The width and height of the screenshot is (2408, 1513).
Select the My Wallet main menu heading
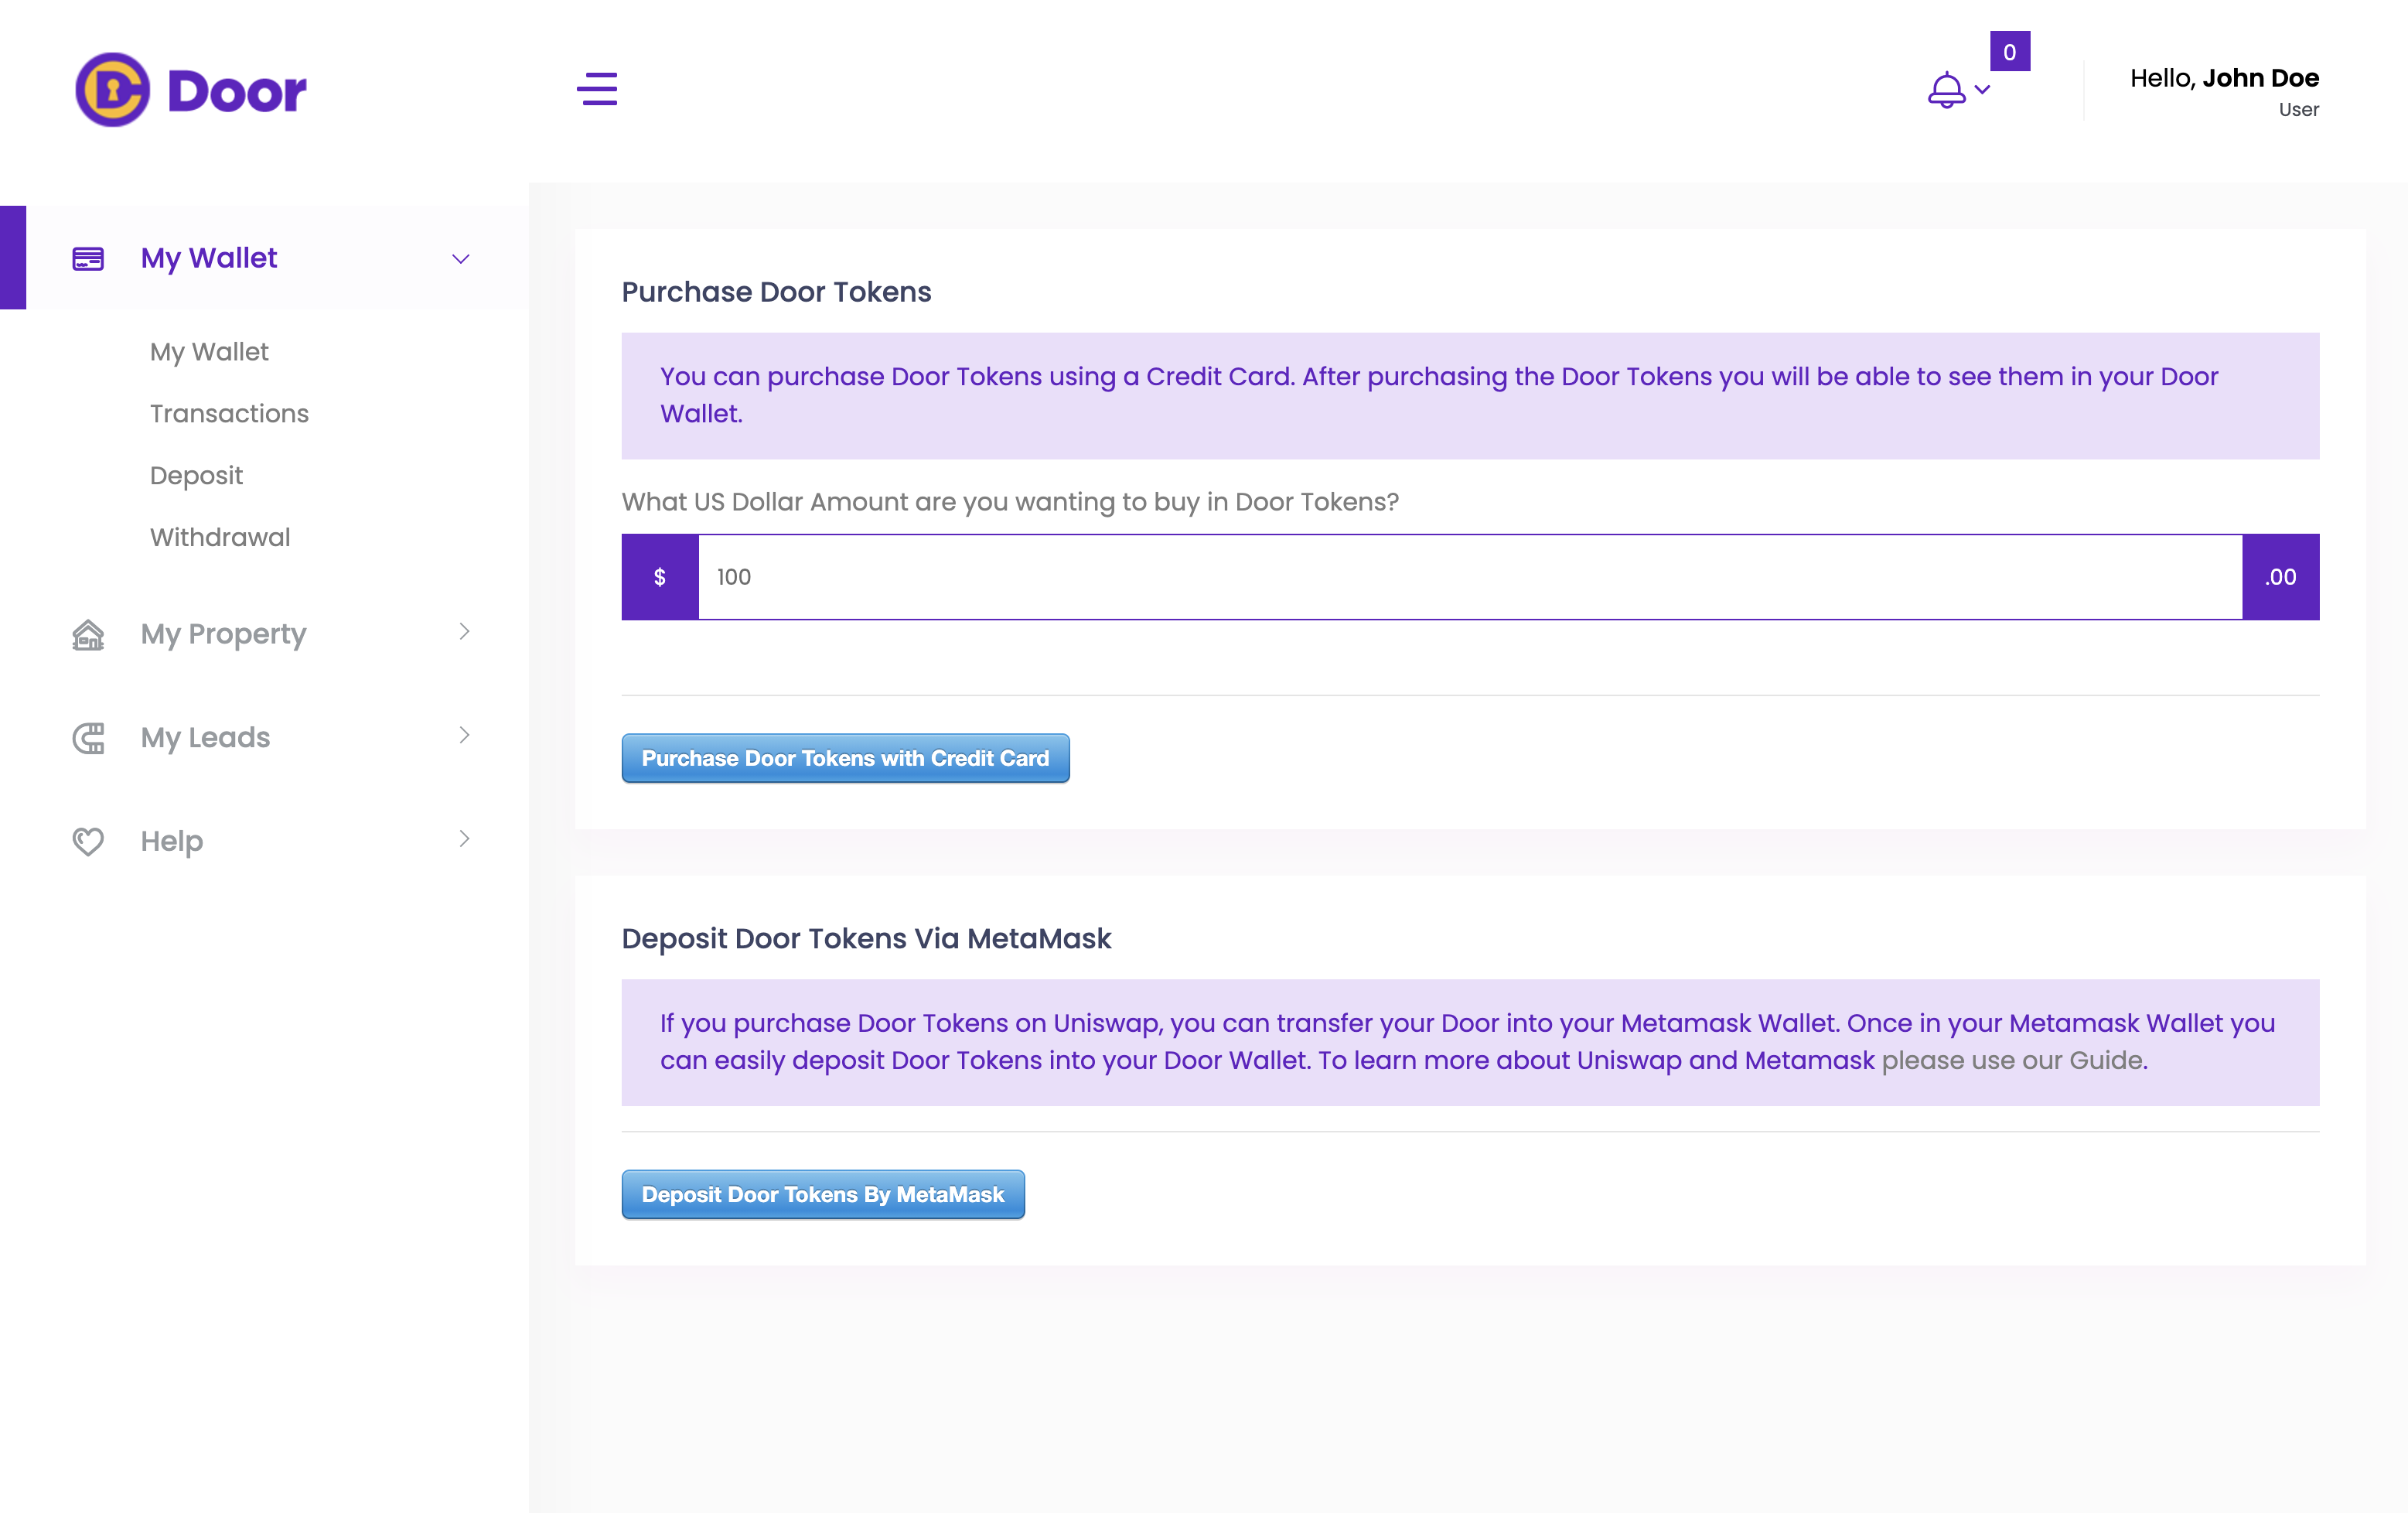click(x=209, y=258)
